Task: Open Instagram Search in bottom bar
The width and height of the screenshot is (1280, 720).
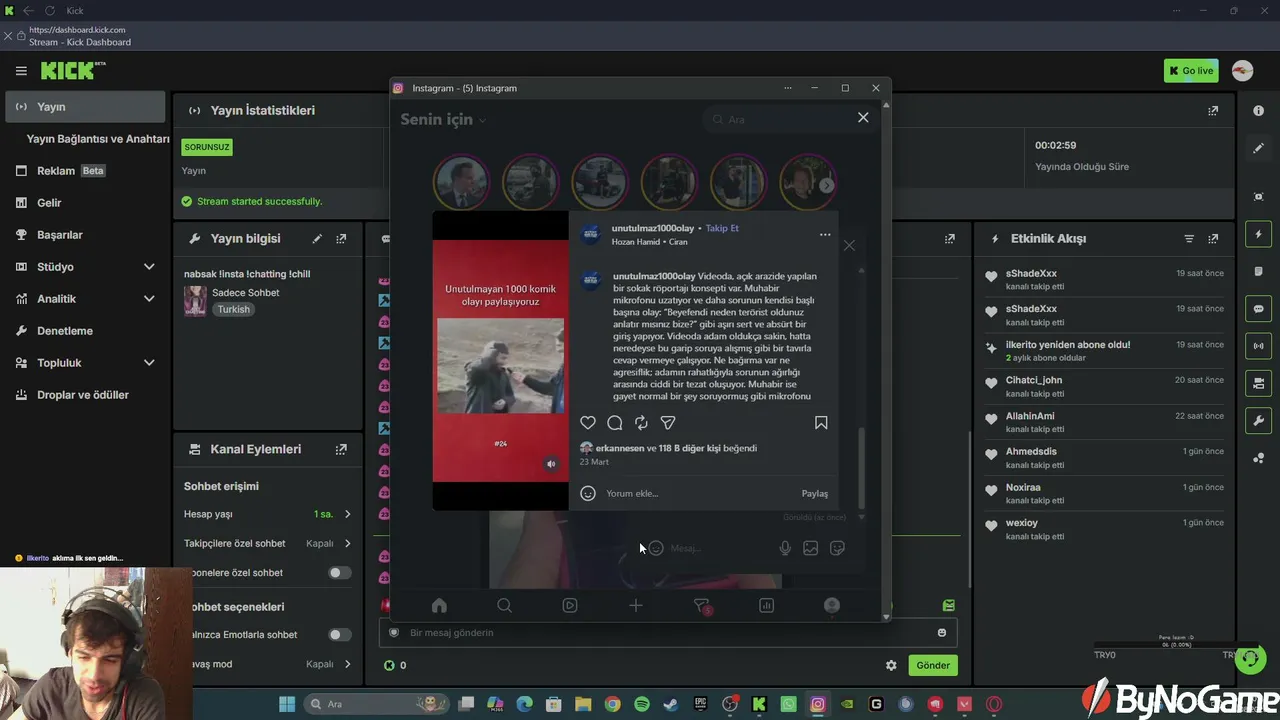Action: coord(504,605)
